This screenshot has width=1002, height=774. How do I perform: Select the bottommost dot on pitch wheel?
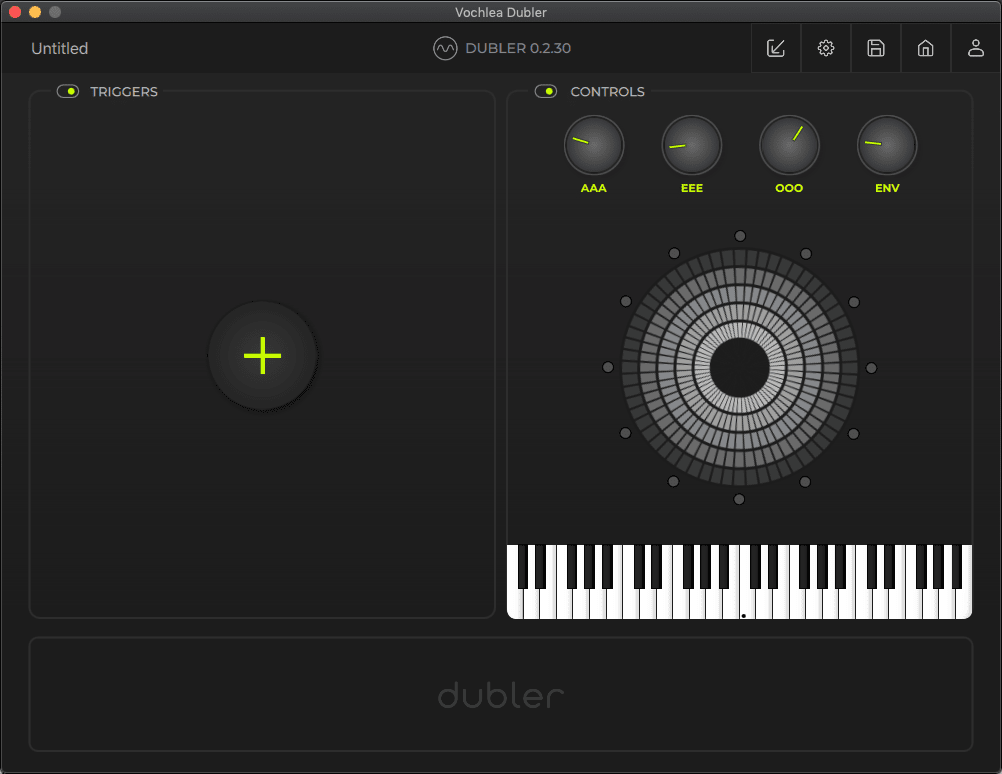739,499
